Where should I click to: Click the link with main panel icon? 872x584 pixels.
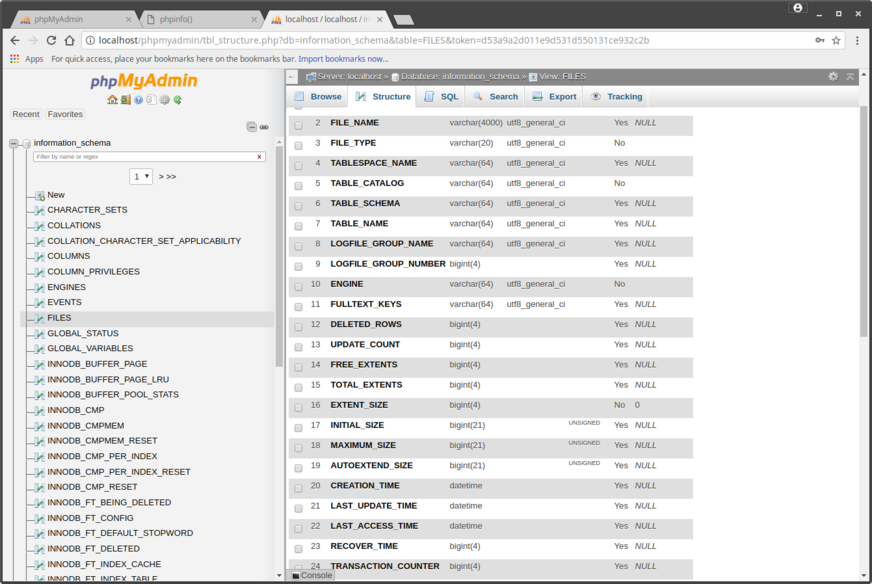pos(264,127)
